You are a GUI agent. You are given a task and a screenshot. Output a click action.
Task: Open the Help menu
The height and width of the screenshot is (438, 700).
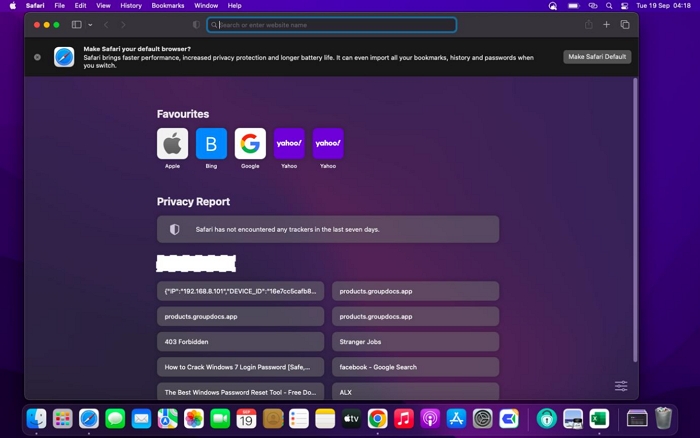[234, 6]
